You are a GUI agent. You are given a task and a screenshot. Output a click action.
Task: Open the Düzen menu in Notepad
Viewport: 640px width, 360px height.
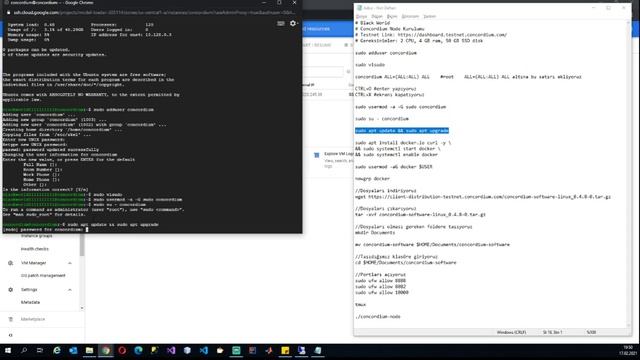click(377, 16)
